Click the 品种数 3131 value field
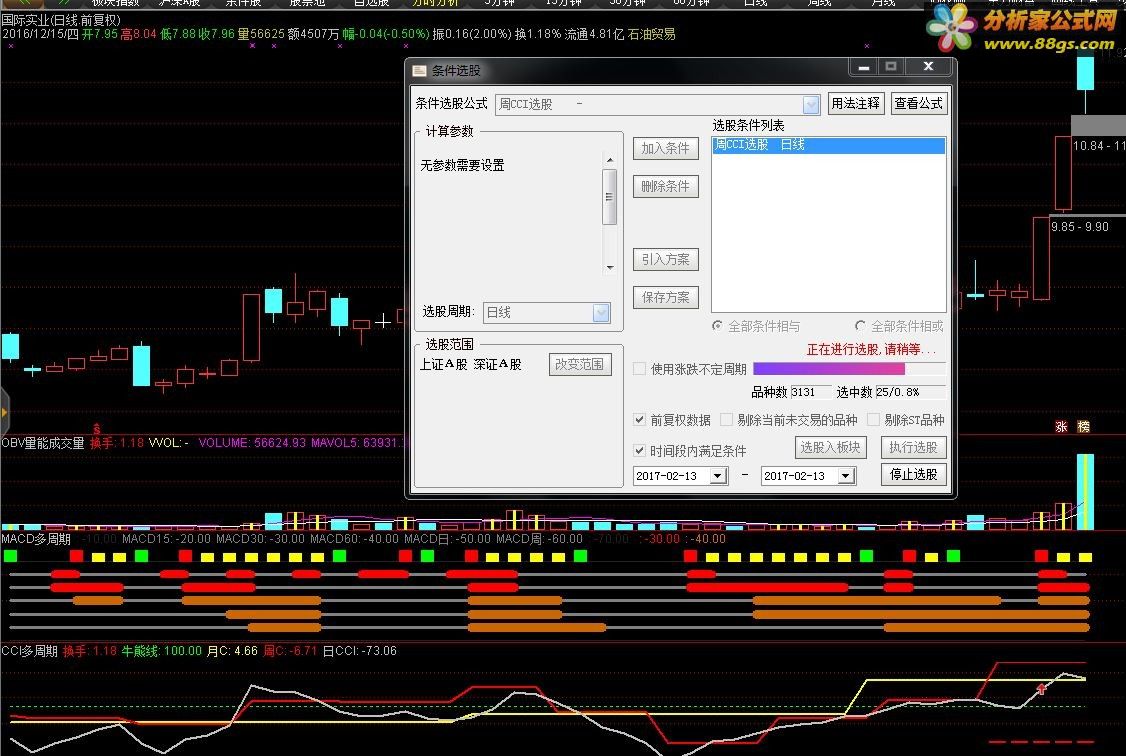This screenshot has height=756, width=1126. [x=810, y=392]
